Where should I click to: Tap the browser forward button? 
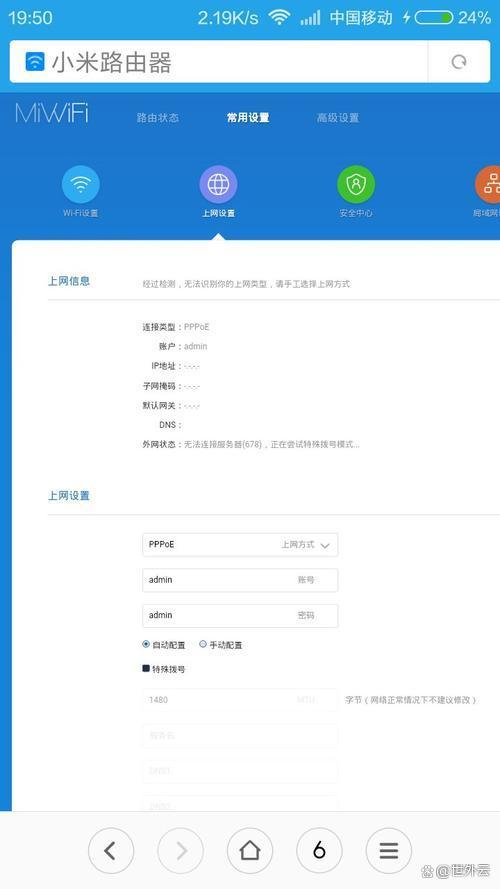click(x=180, y=850)
